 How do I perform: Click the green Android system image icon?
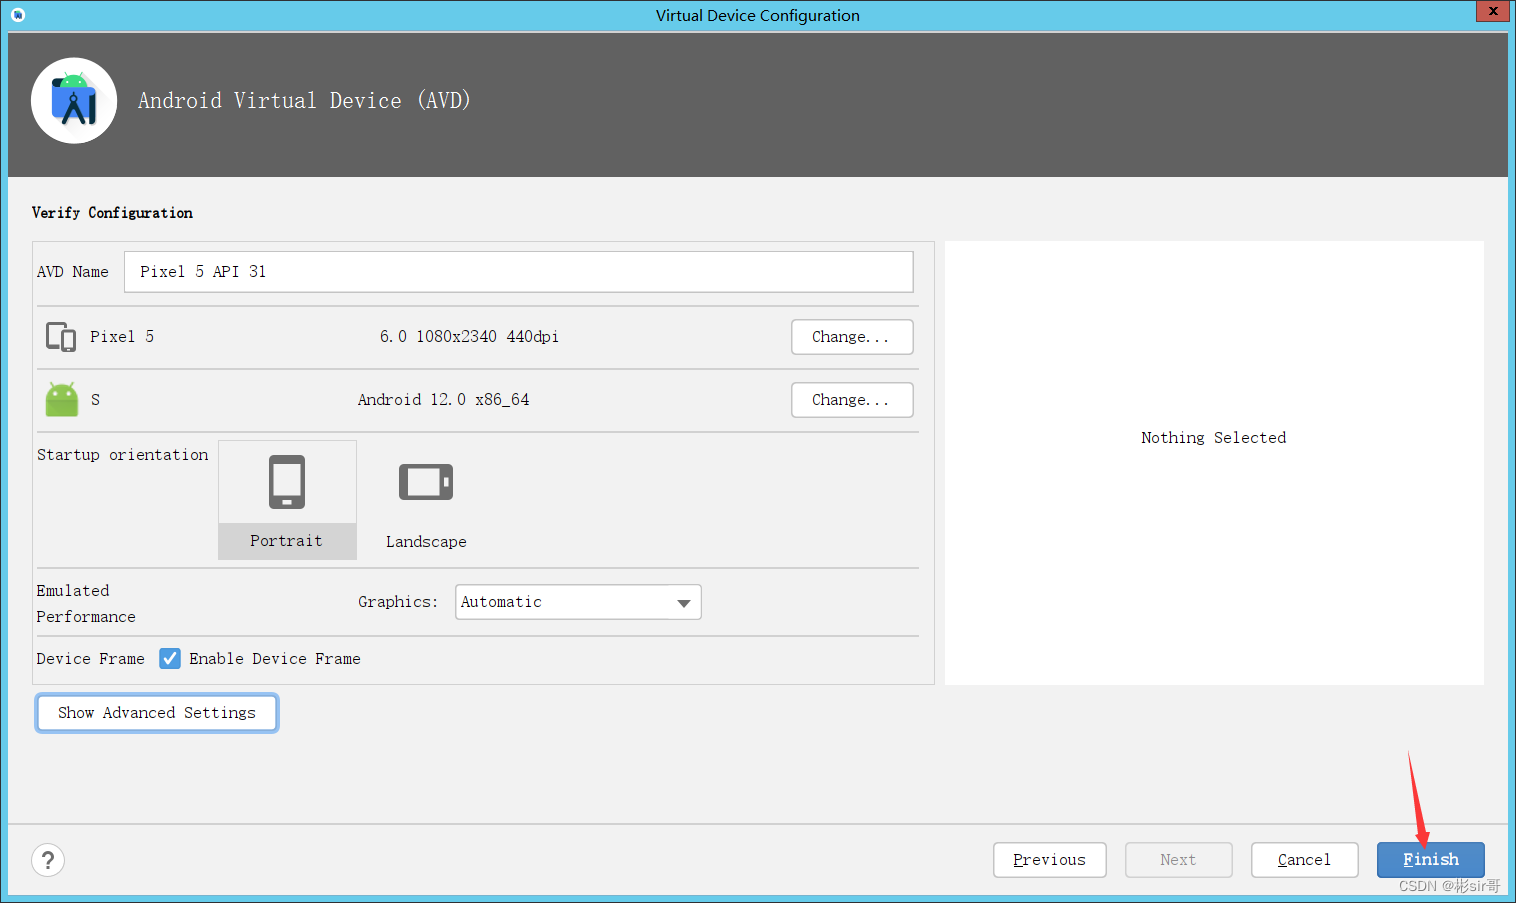(62, 399)
